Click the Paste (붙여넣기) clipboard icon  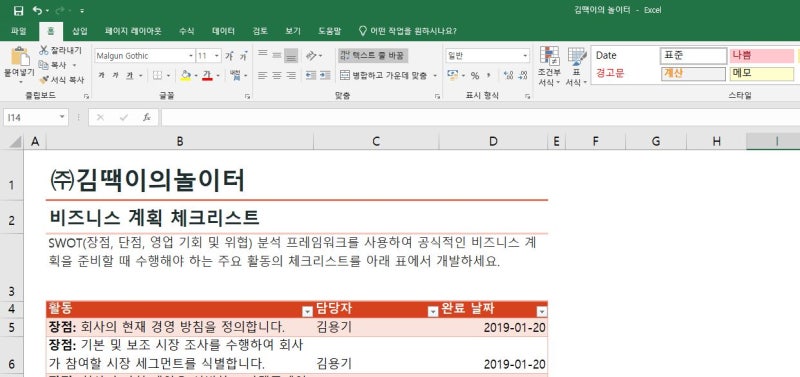pyautogui.click(x=19, y=57)
